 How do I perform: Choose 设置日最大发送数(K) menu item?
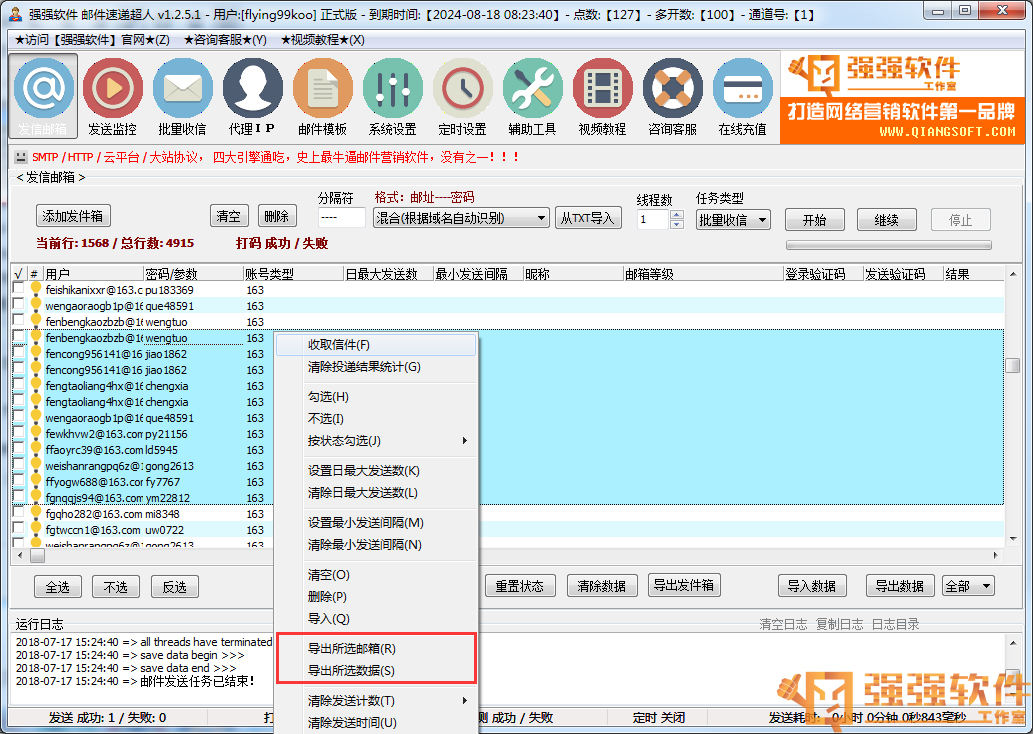click(x=376, y=470)
